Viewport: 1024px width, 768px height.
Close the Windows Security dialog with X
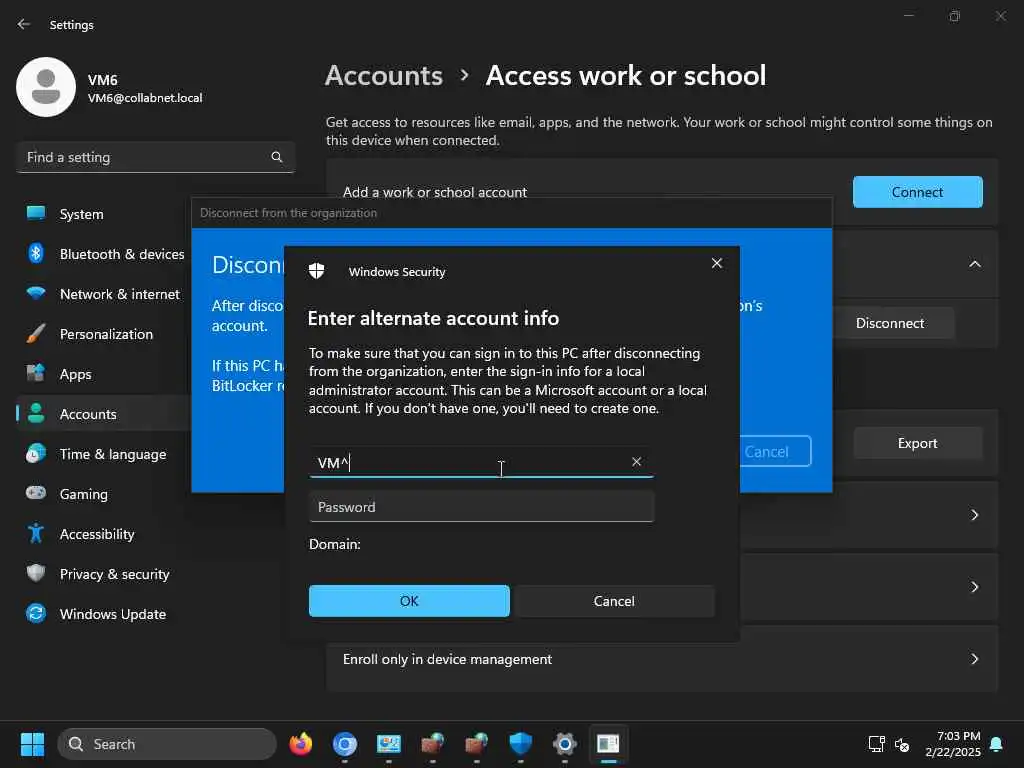tap(716, 263)
